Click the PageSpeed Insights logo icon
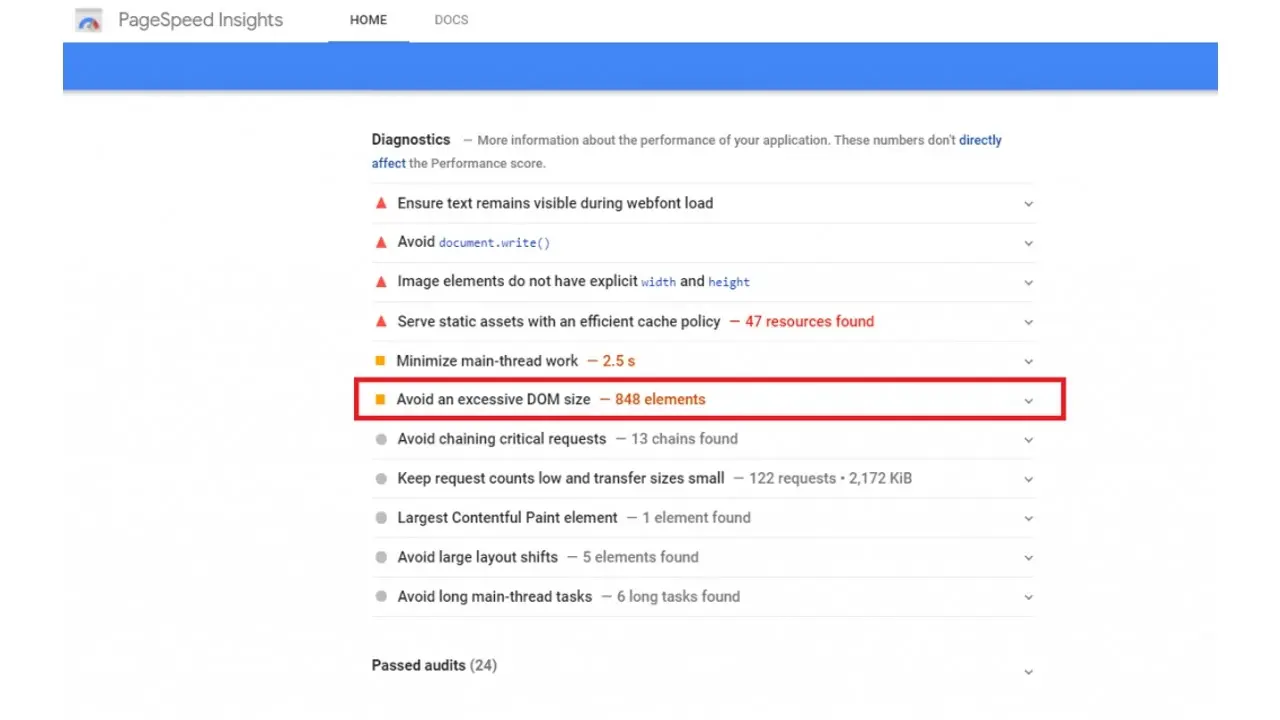Viewport: 1280px width, 720px height. pyautogui.click(x=89, y=21)
